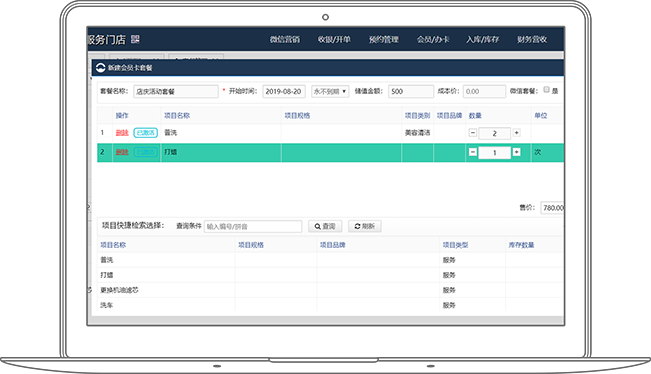Toggle the 微信套餐 checkbox
Image resolution: width=651 pixels, height=374 pixels.
(546, 90)
